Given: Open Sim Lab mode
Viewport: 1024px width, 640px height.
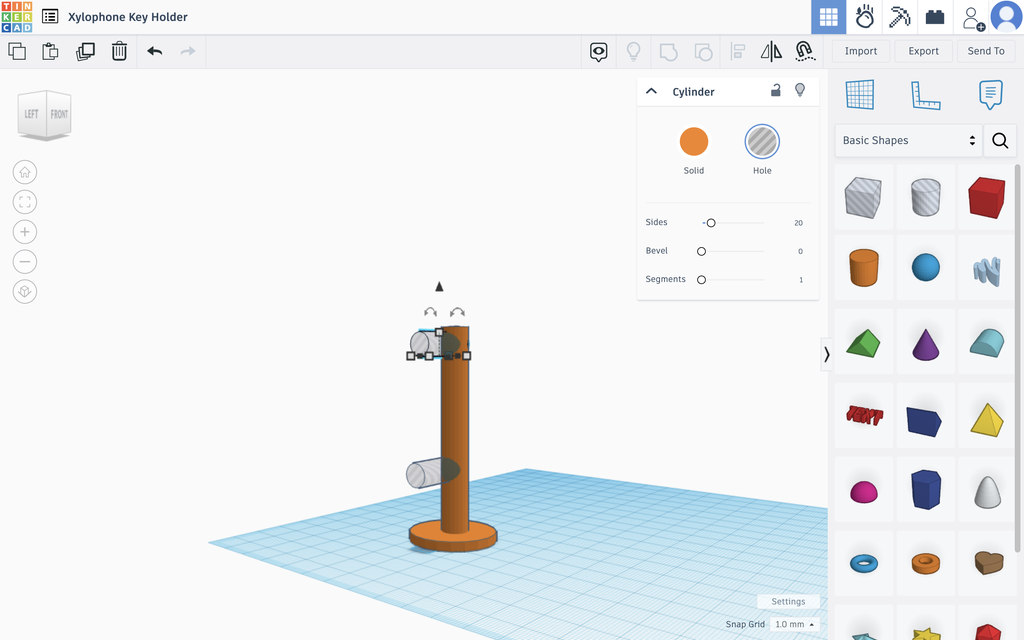Looking at the screenshot, I should [865, 17].
